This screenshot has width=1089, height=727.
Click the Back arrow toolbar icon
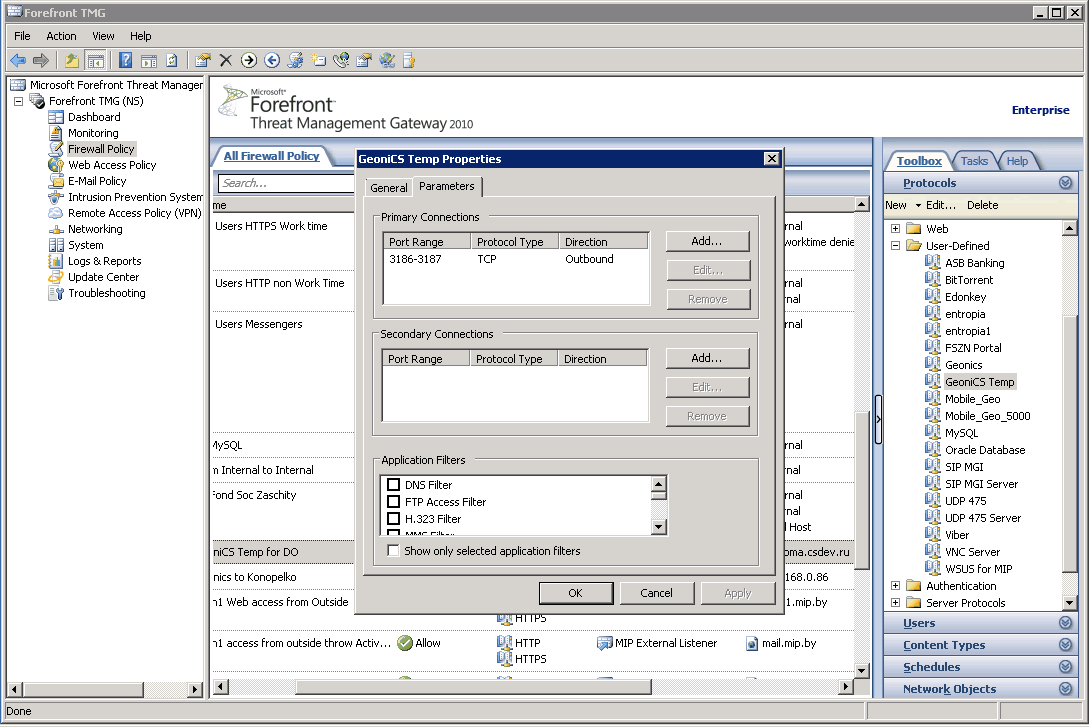(x=18, y=60)
